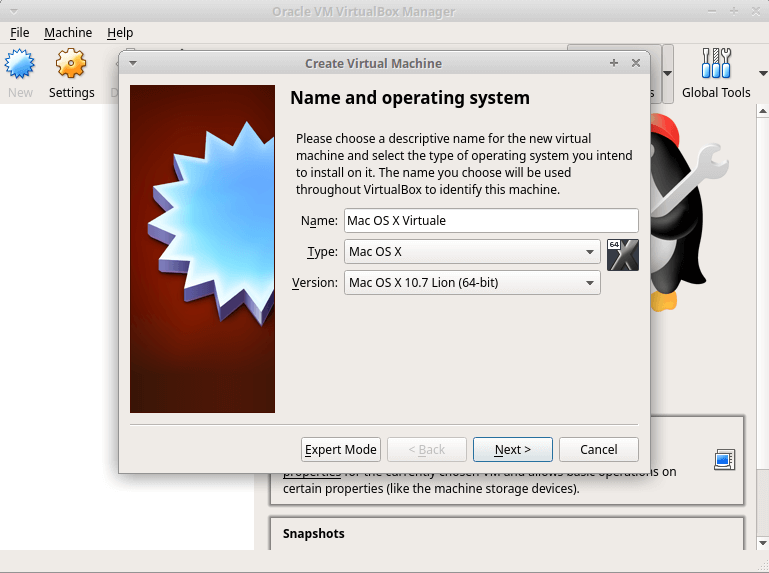Click the Name: label
Viewport: 769px width, 573px height.
(x=319, y=221)
